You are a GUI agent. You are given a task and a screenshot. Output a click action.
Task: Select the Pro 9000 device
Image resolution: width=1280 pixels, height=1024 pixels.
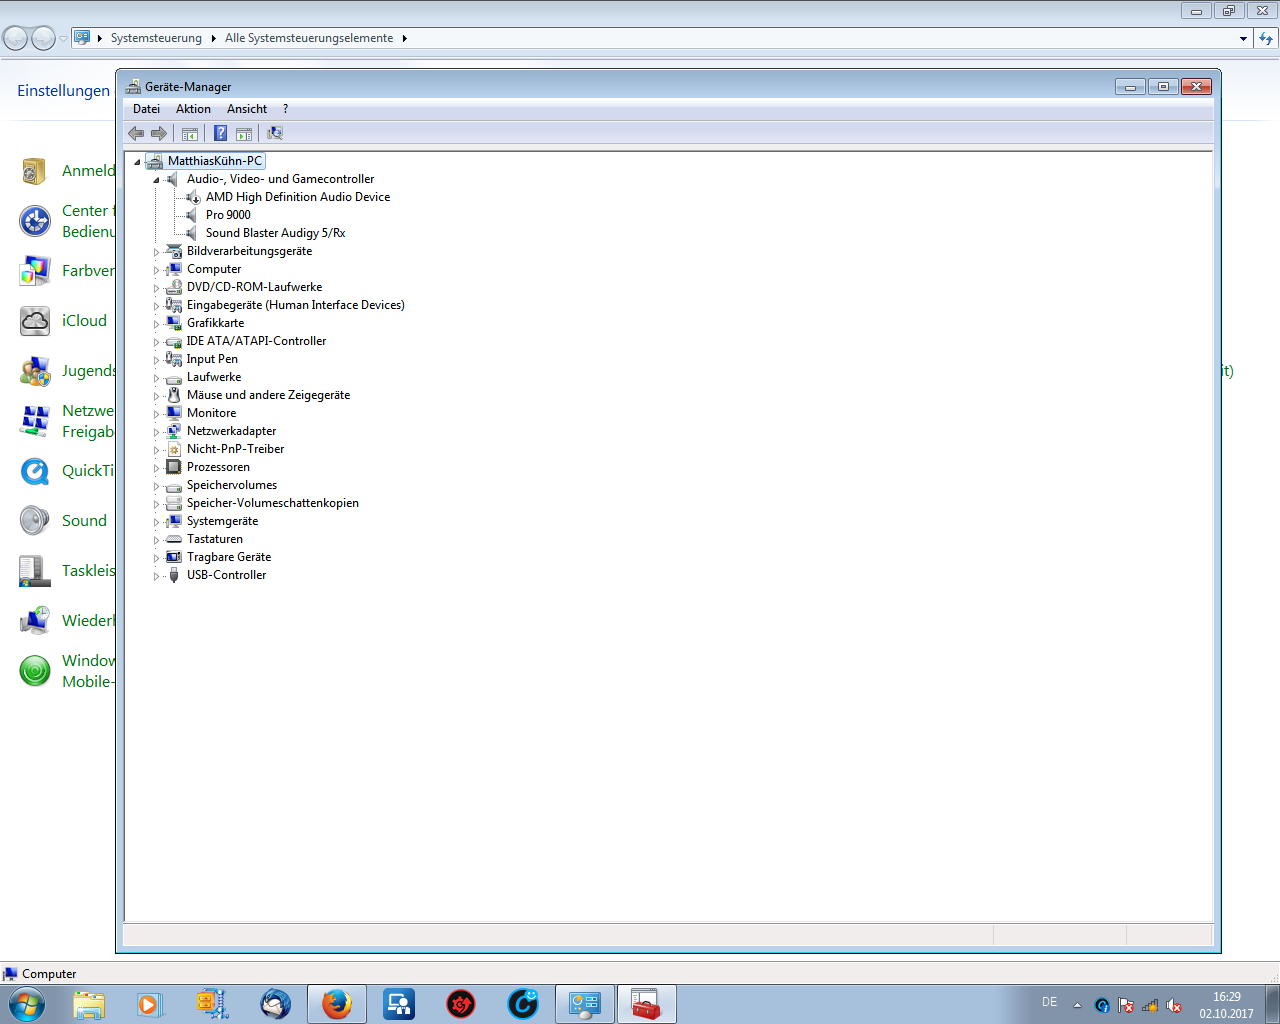[x=228, y=215]
